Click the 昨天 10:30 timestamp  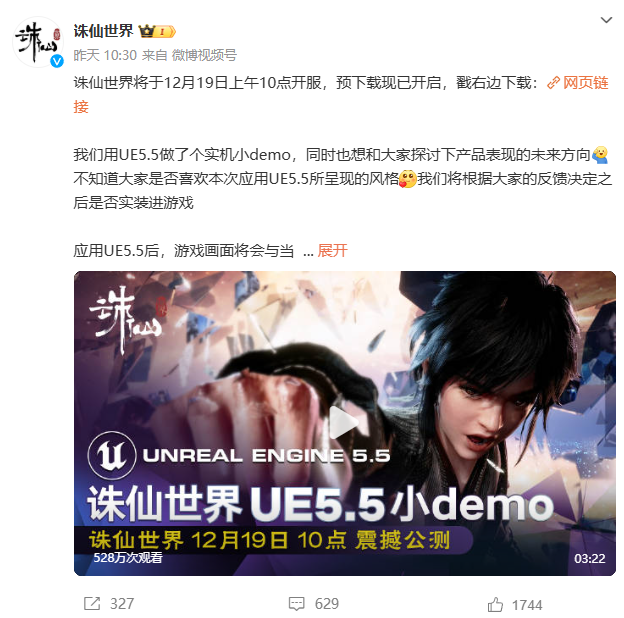coord(105,55)
